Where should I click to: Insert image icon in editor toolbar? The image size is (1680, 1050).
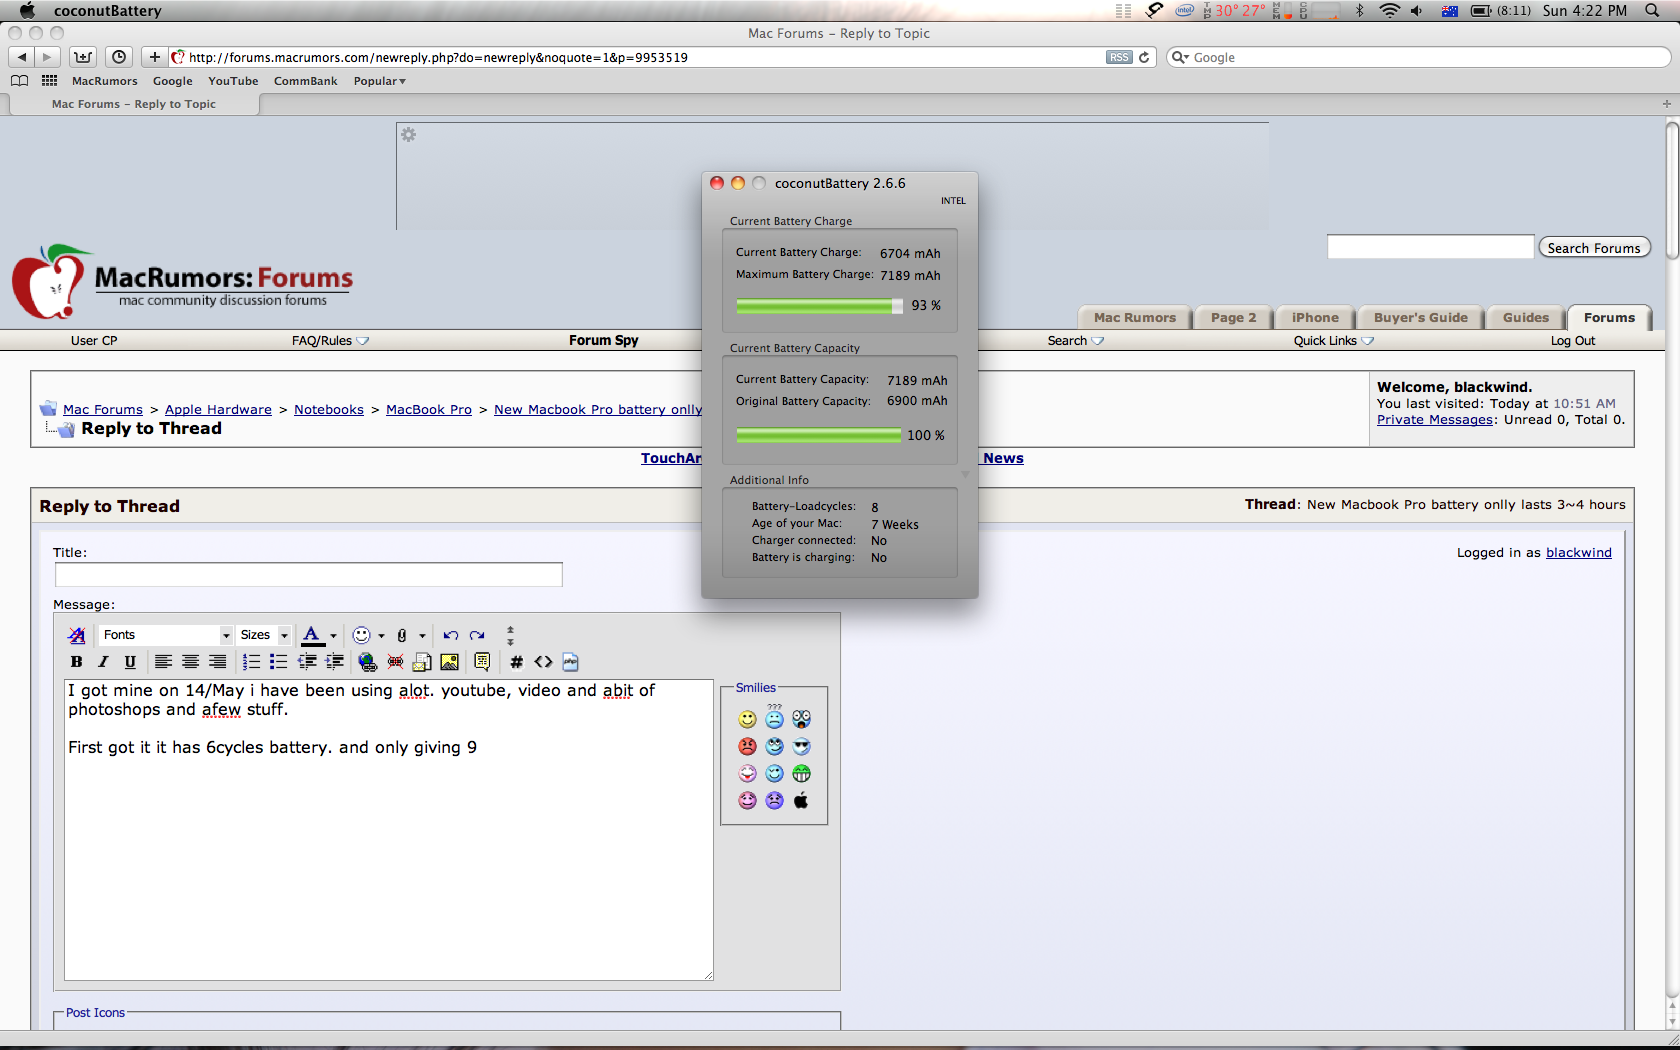(x=449, y=662)
